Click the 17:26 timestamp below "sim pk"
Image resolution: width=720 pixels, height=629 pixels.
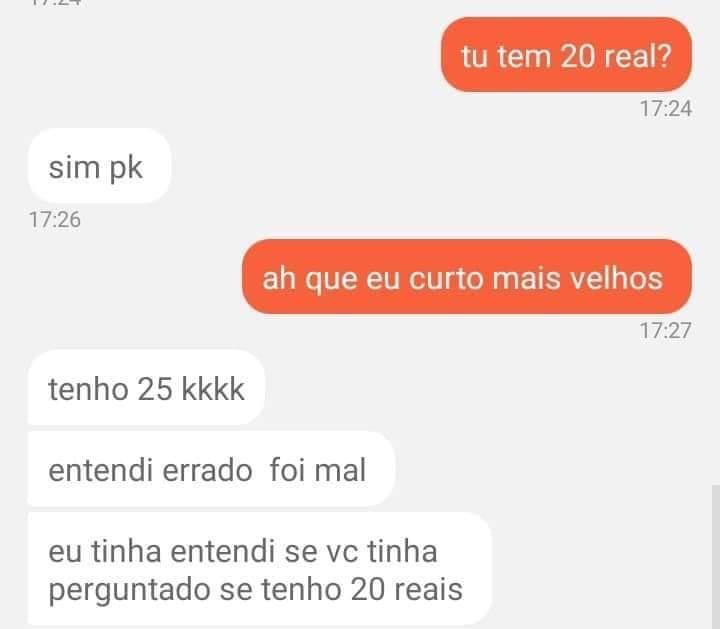click(x=55, y=219)
